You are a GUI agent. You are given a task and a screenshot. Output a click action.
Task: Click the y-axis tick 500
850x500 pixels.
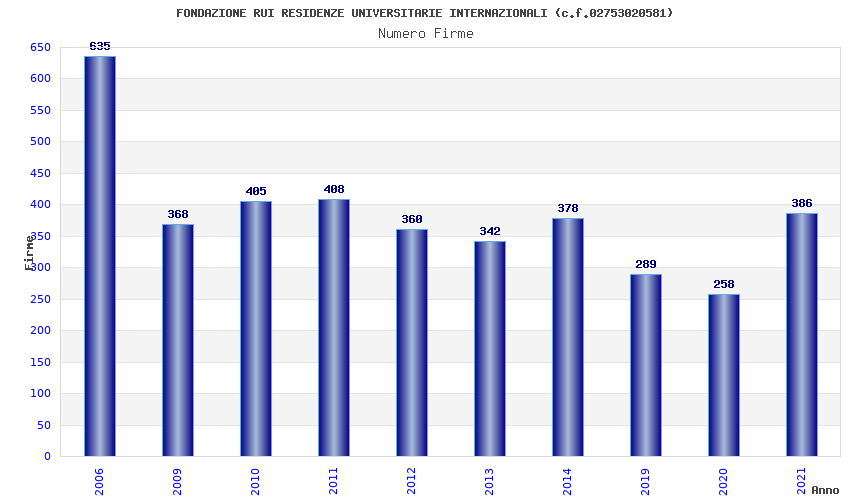tap(41, 141)
